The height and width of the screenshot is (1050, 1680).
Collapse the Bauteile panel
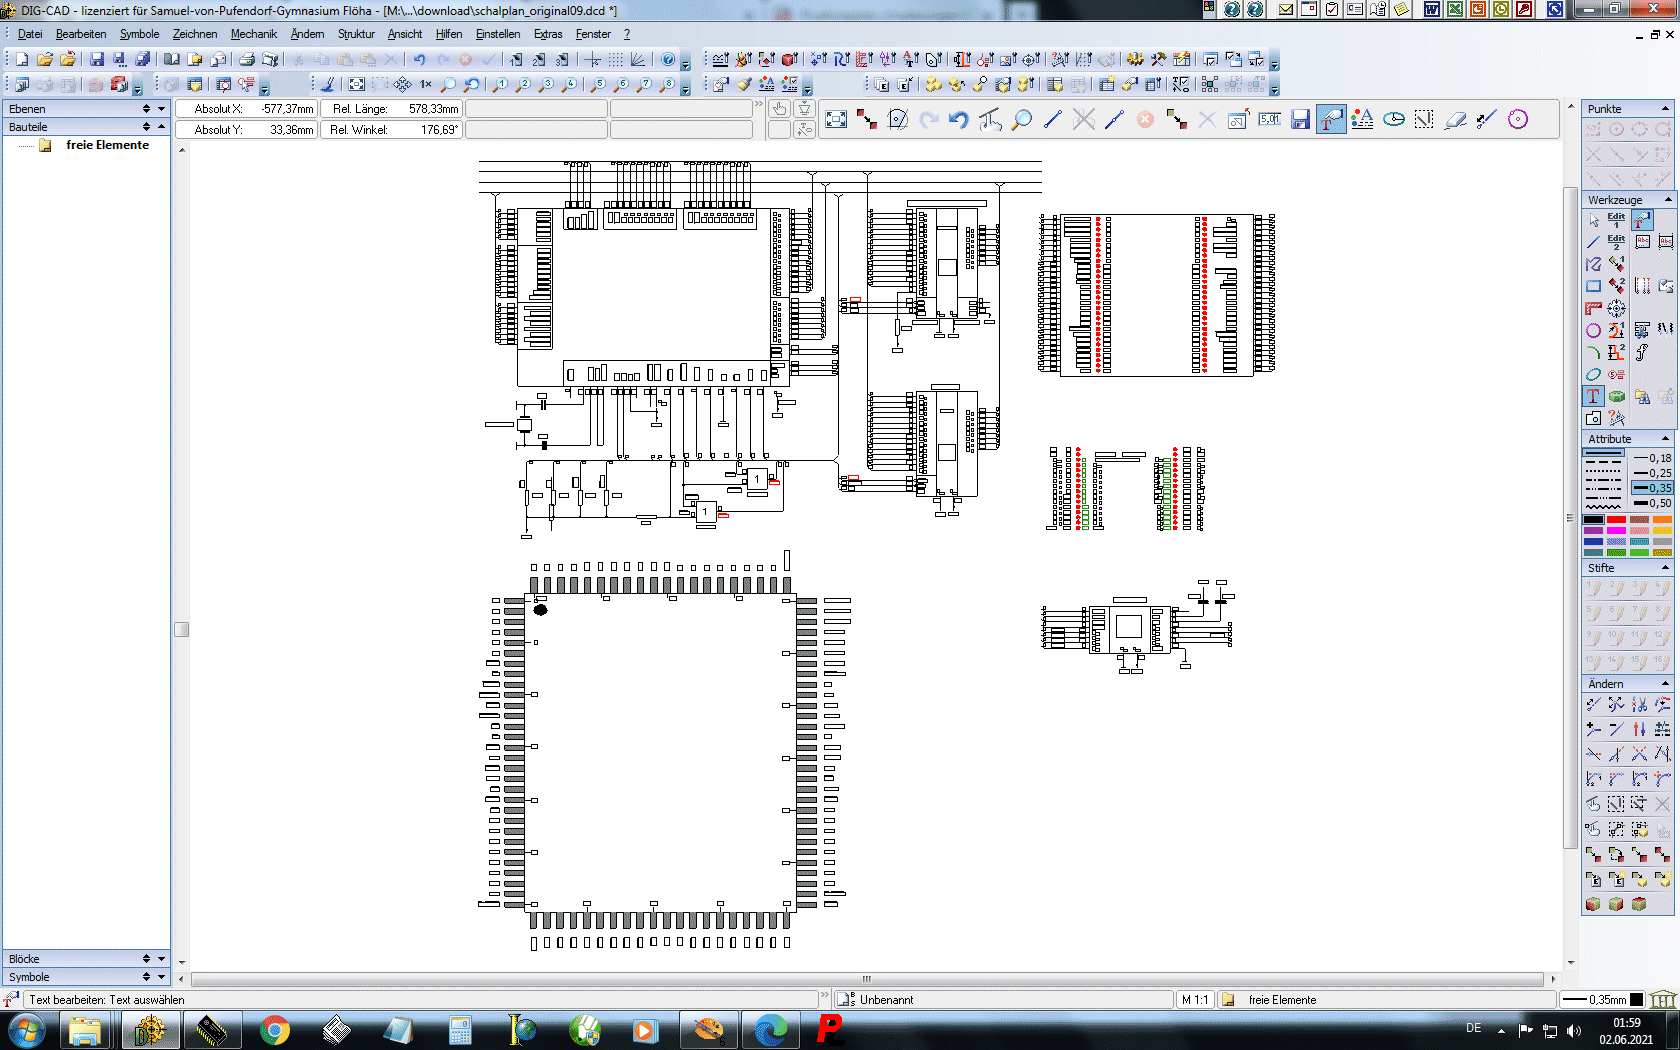click(161, 127)
